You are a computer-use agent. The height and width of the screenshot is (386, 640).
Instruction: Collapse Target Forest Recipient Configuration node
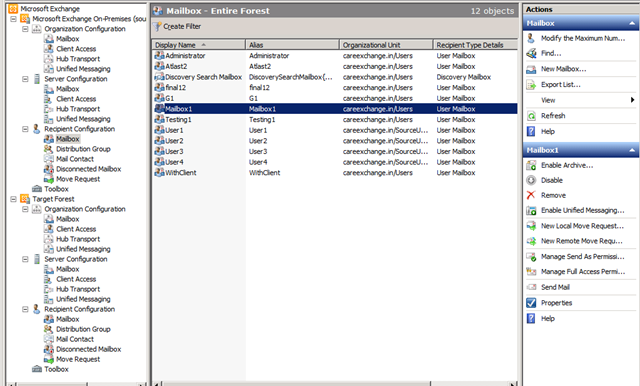25,309
